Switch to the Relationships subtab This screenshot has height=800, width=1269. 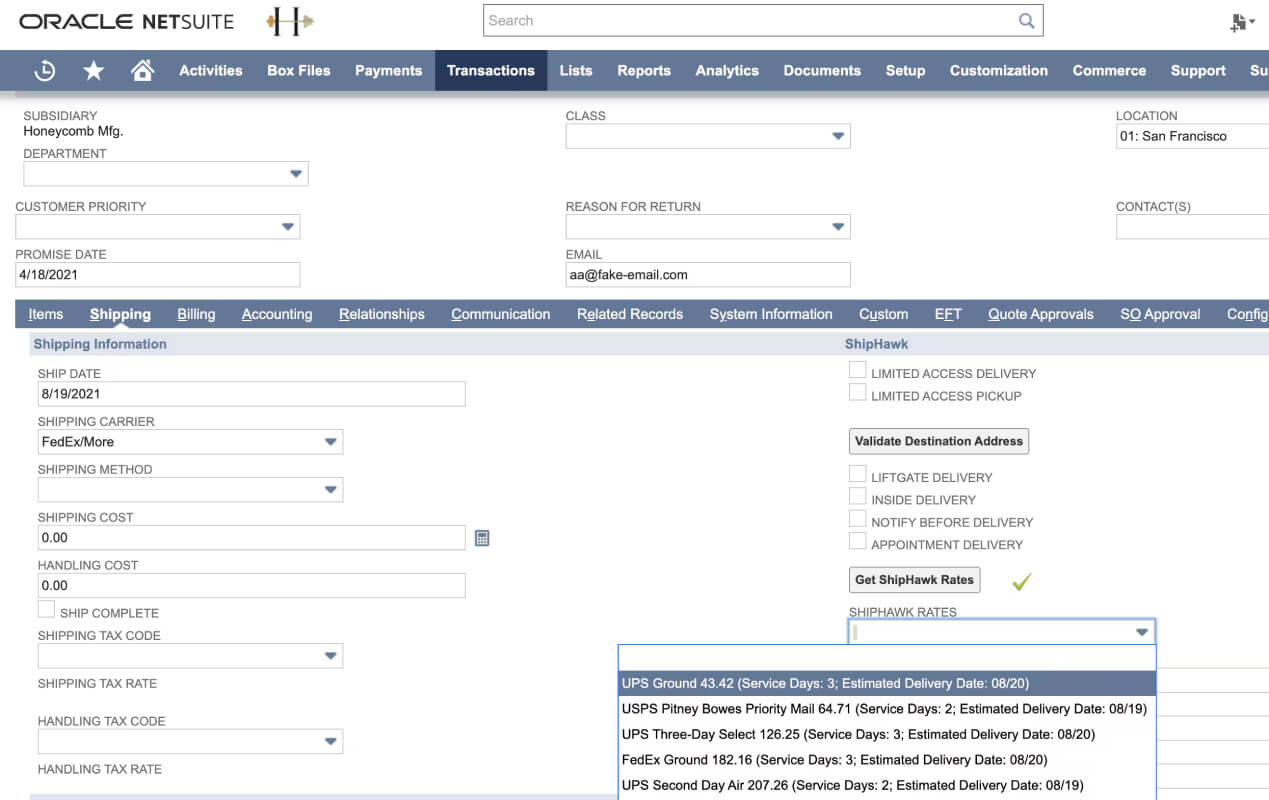point(382,314)
